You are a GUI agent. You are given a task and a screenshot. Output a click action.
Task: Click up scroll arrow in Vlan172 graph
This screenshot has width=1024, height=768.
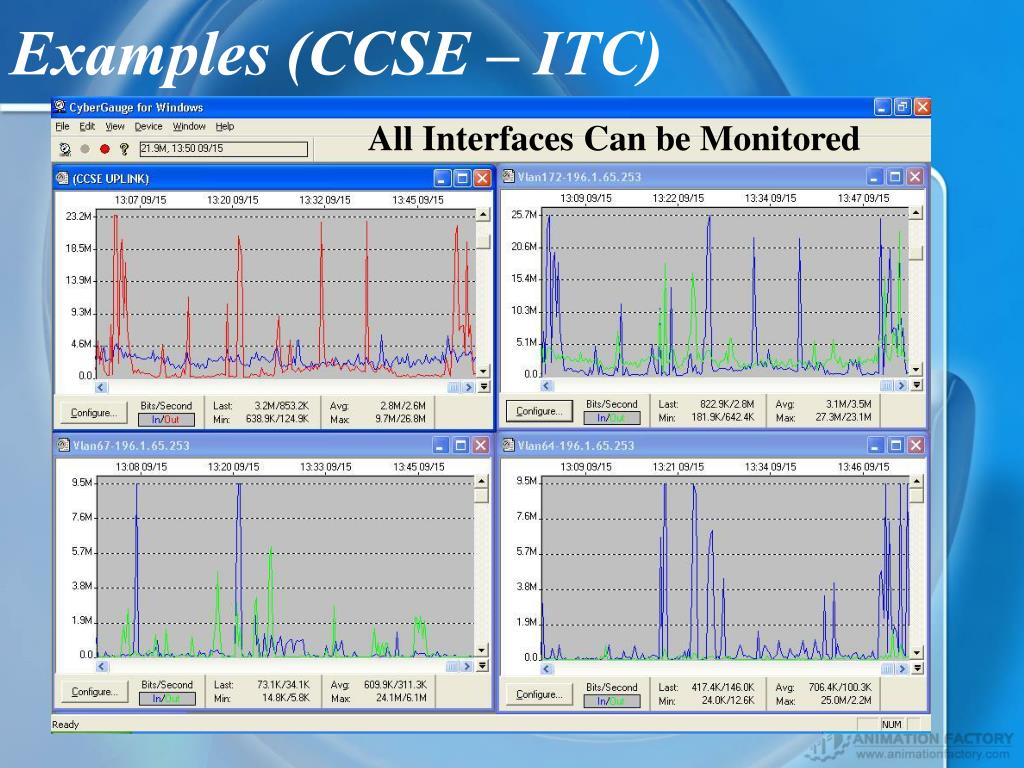pos(916,213)
